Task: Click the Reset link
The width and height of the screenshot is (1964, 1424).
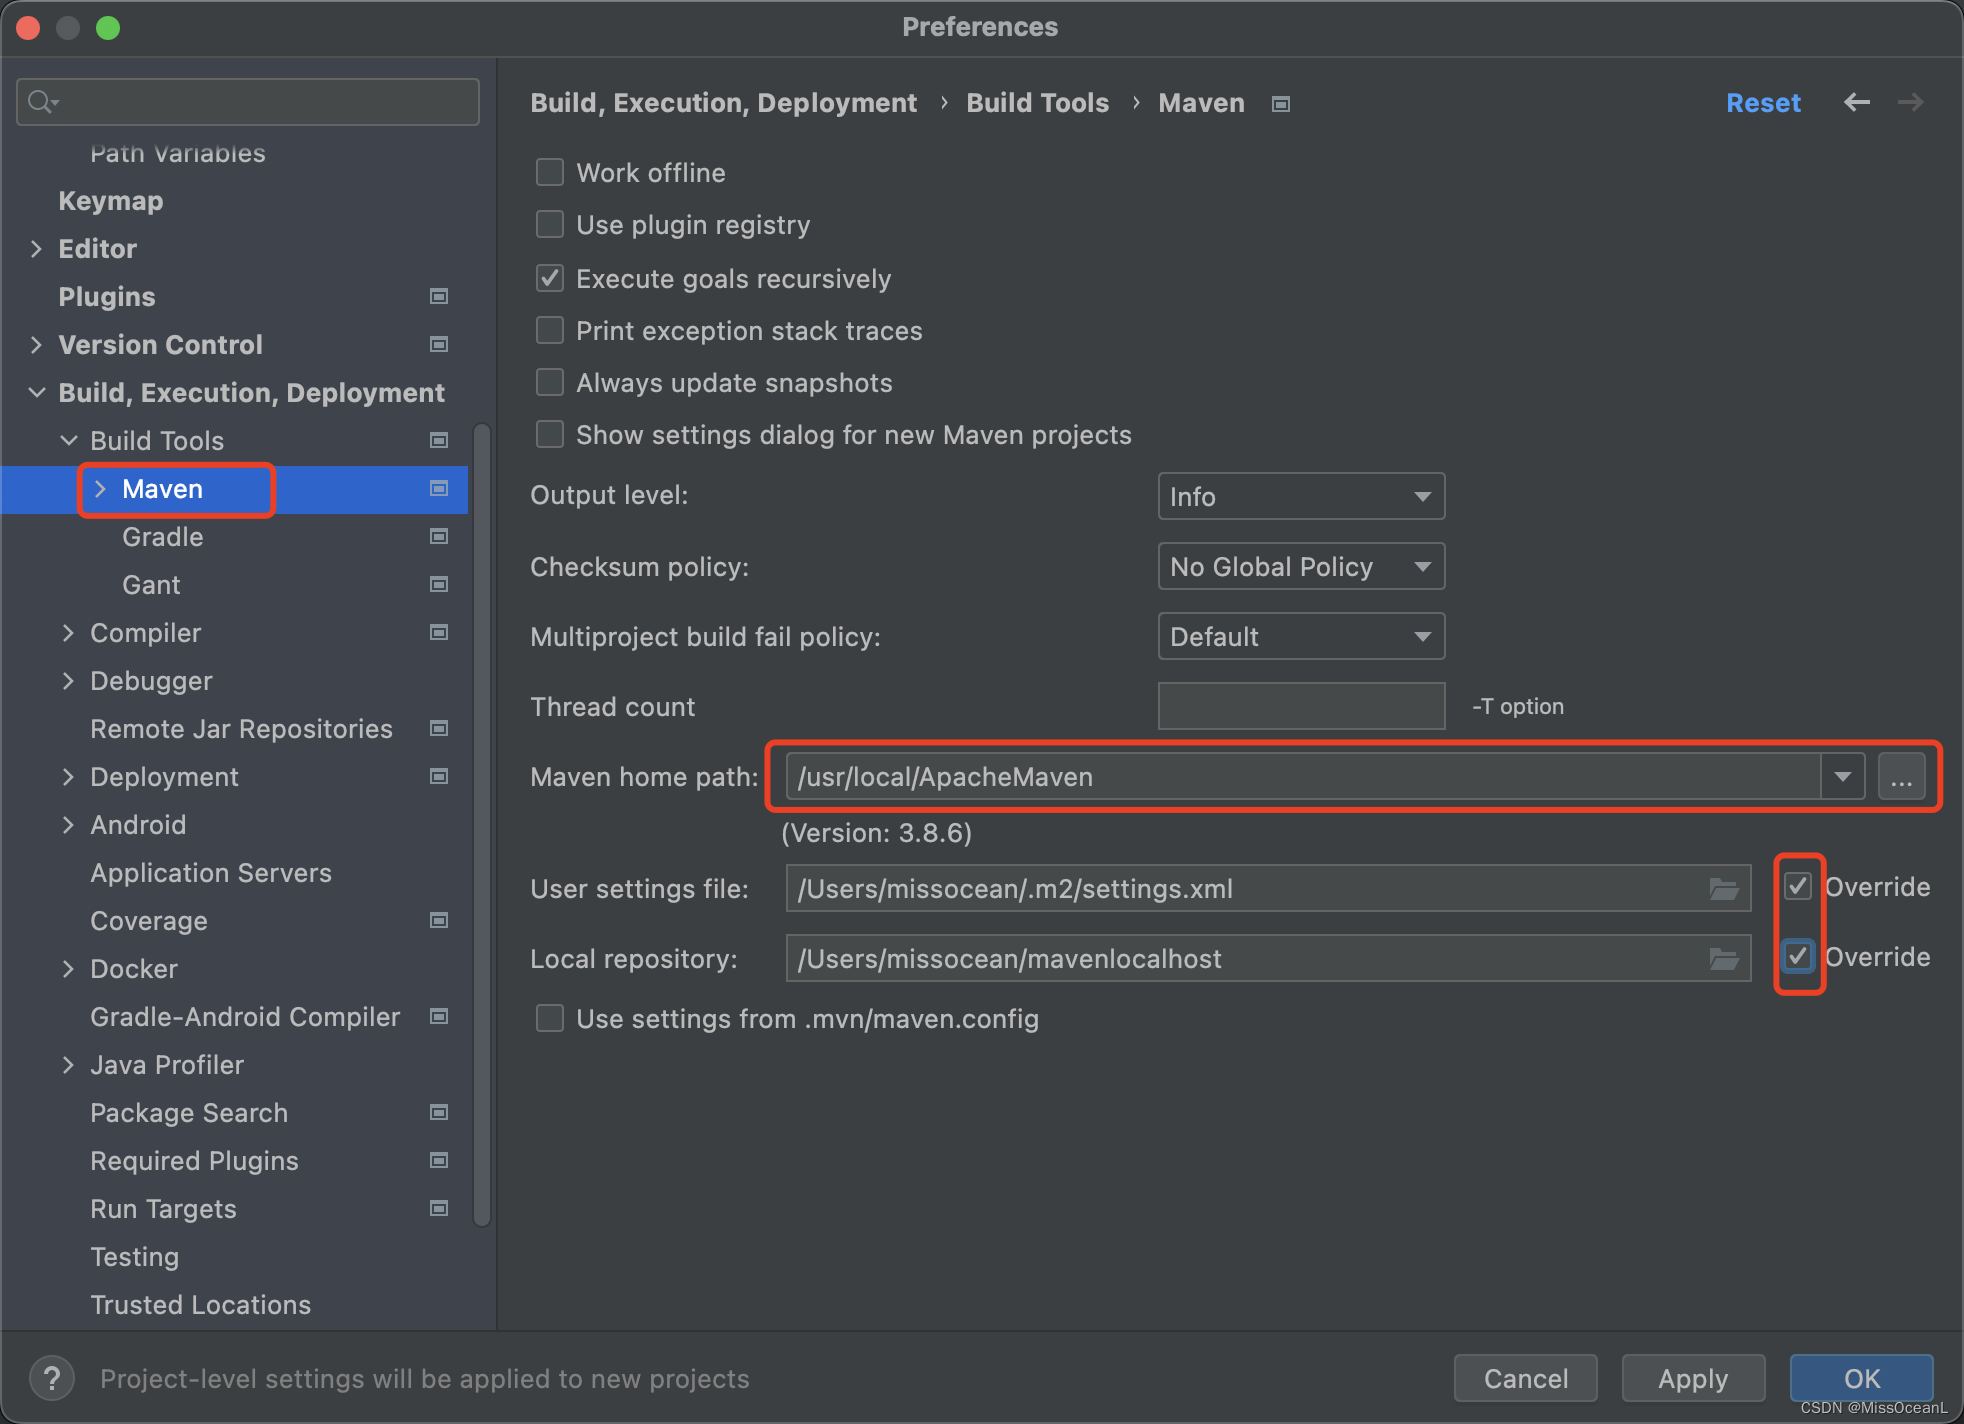Action: (x=1762, y=102)
